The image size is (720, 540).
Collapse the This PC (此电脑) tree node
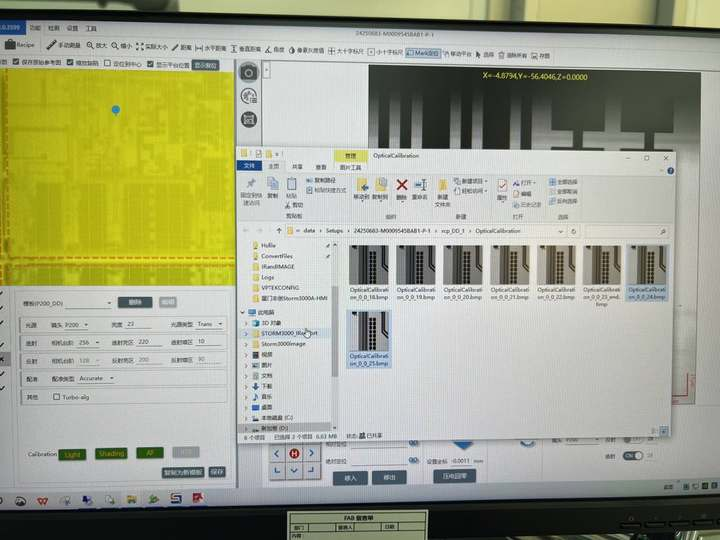point(243,312)
